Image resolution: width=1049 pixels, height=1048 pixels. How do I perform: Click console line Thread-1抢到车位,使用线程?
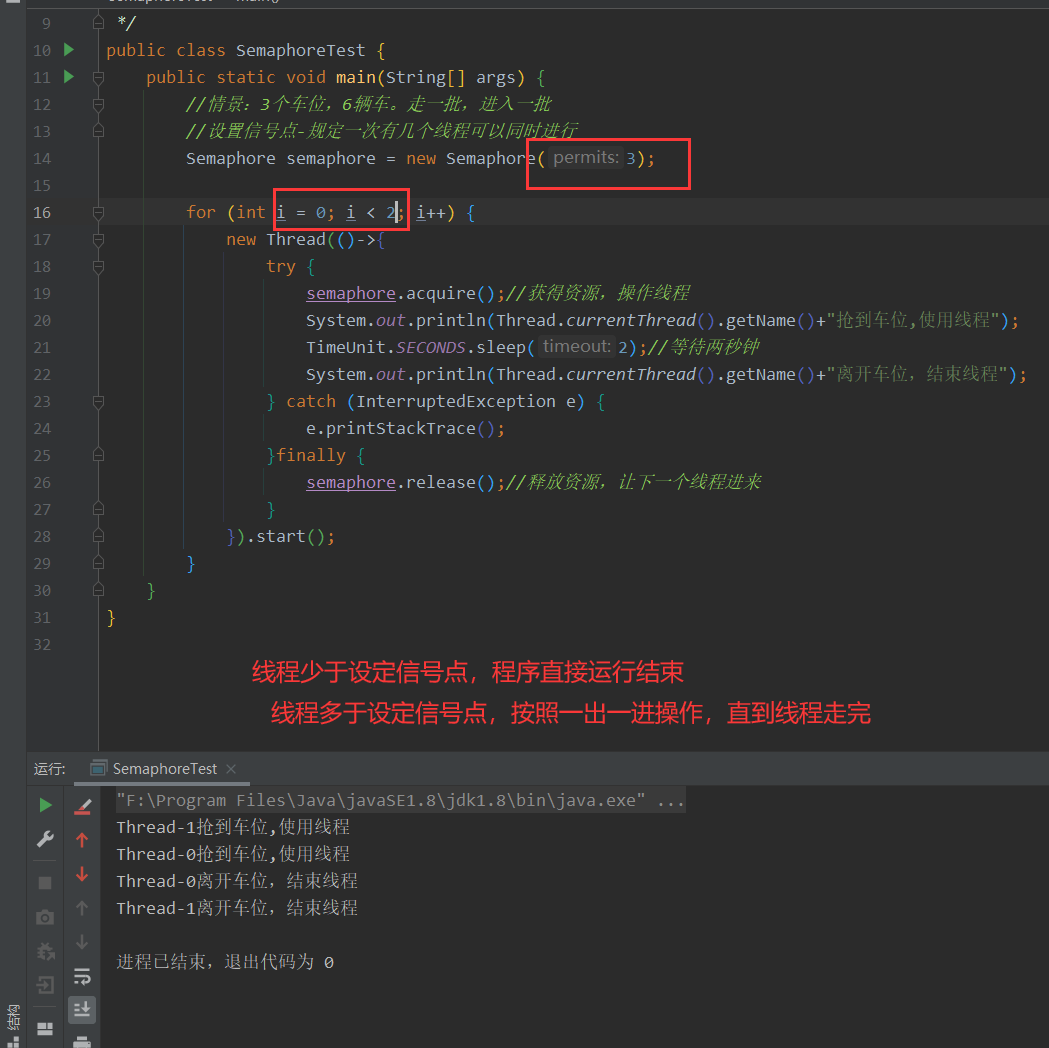point(233,827)
